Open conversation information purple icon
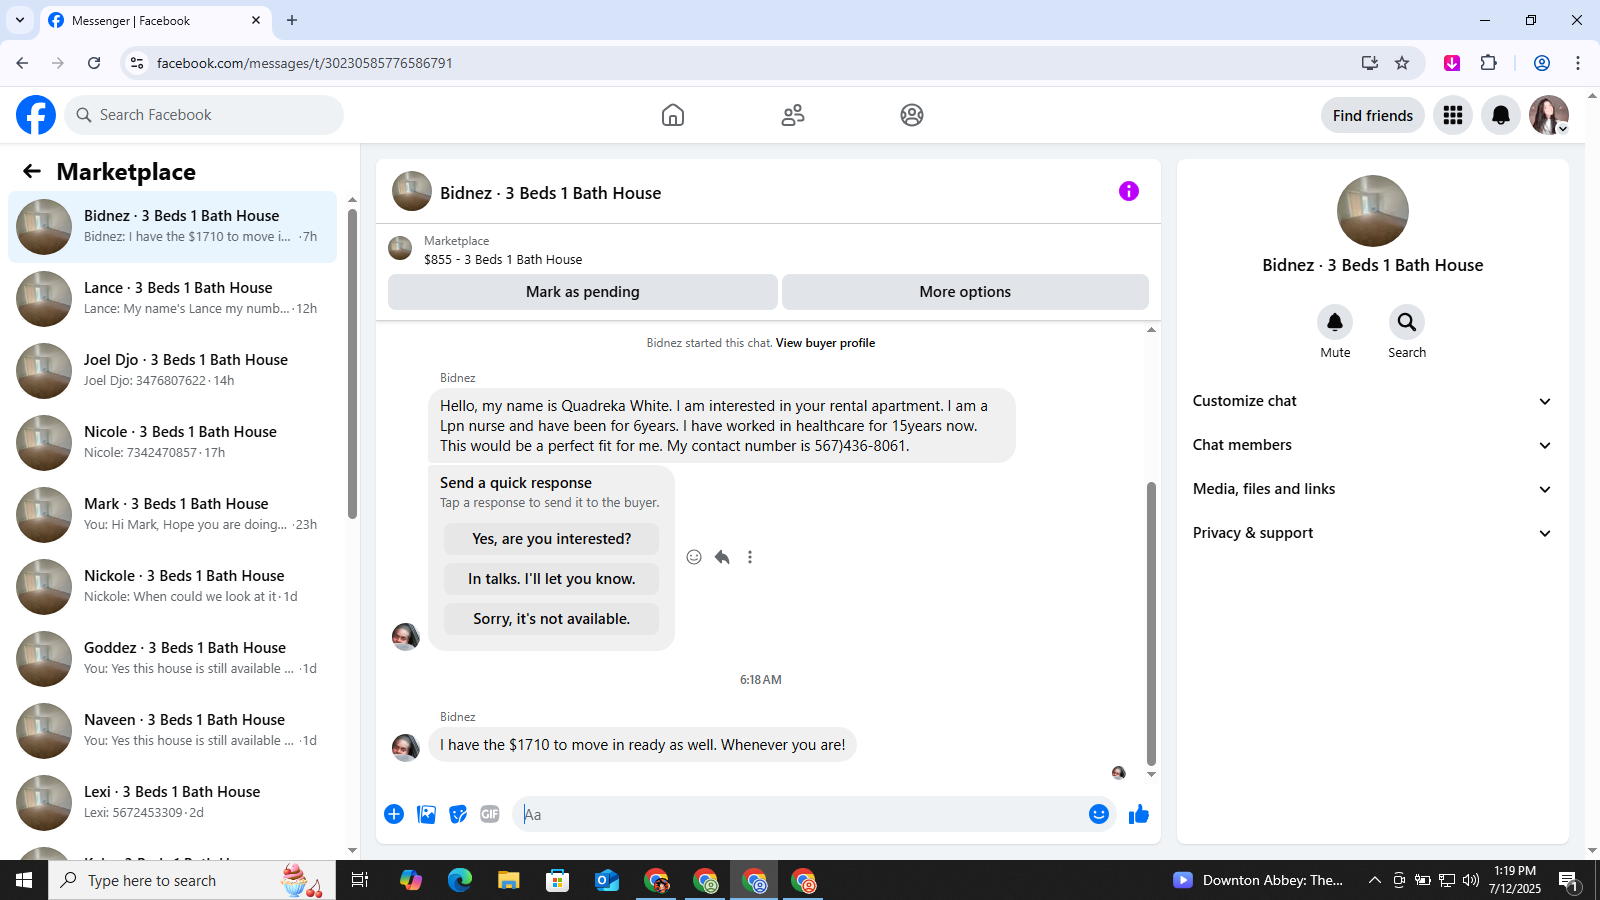 pyautogui.click(x=1129, y=191)
